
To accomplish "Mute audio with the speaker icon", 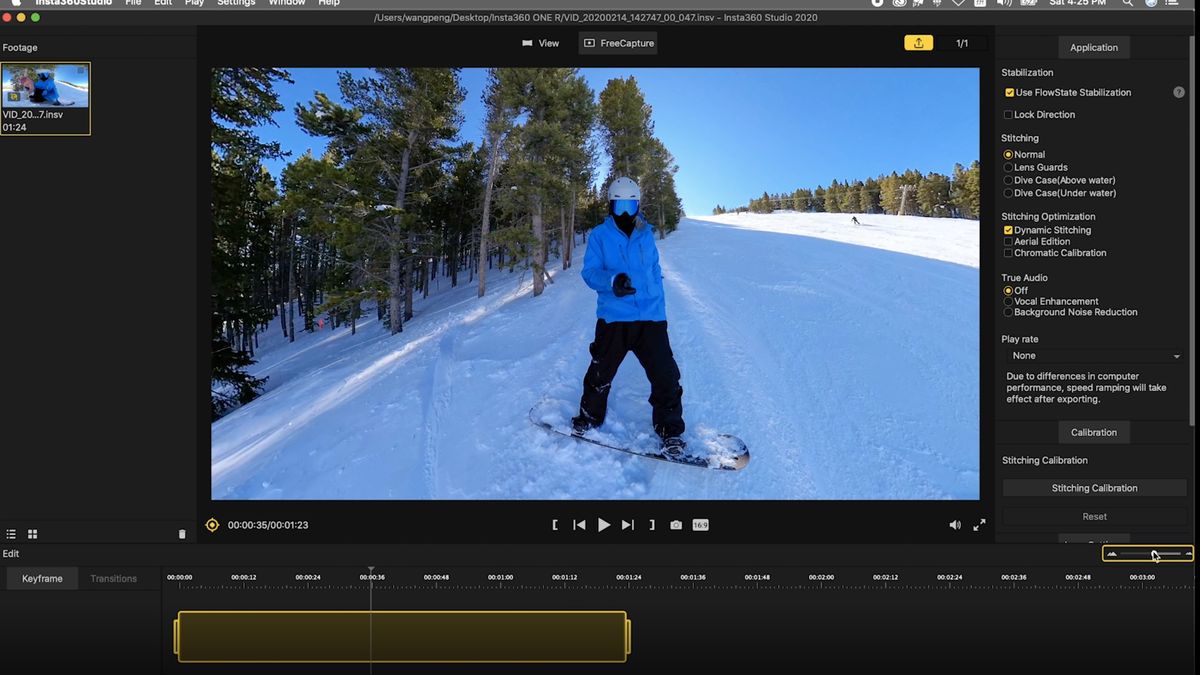I will (955, 525).
